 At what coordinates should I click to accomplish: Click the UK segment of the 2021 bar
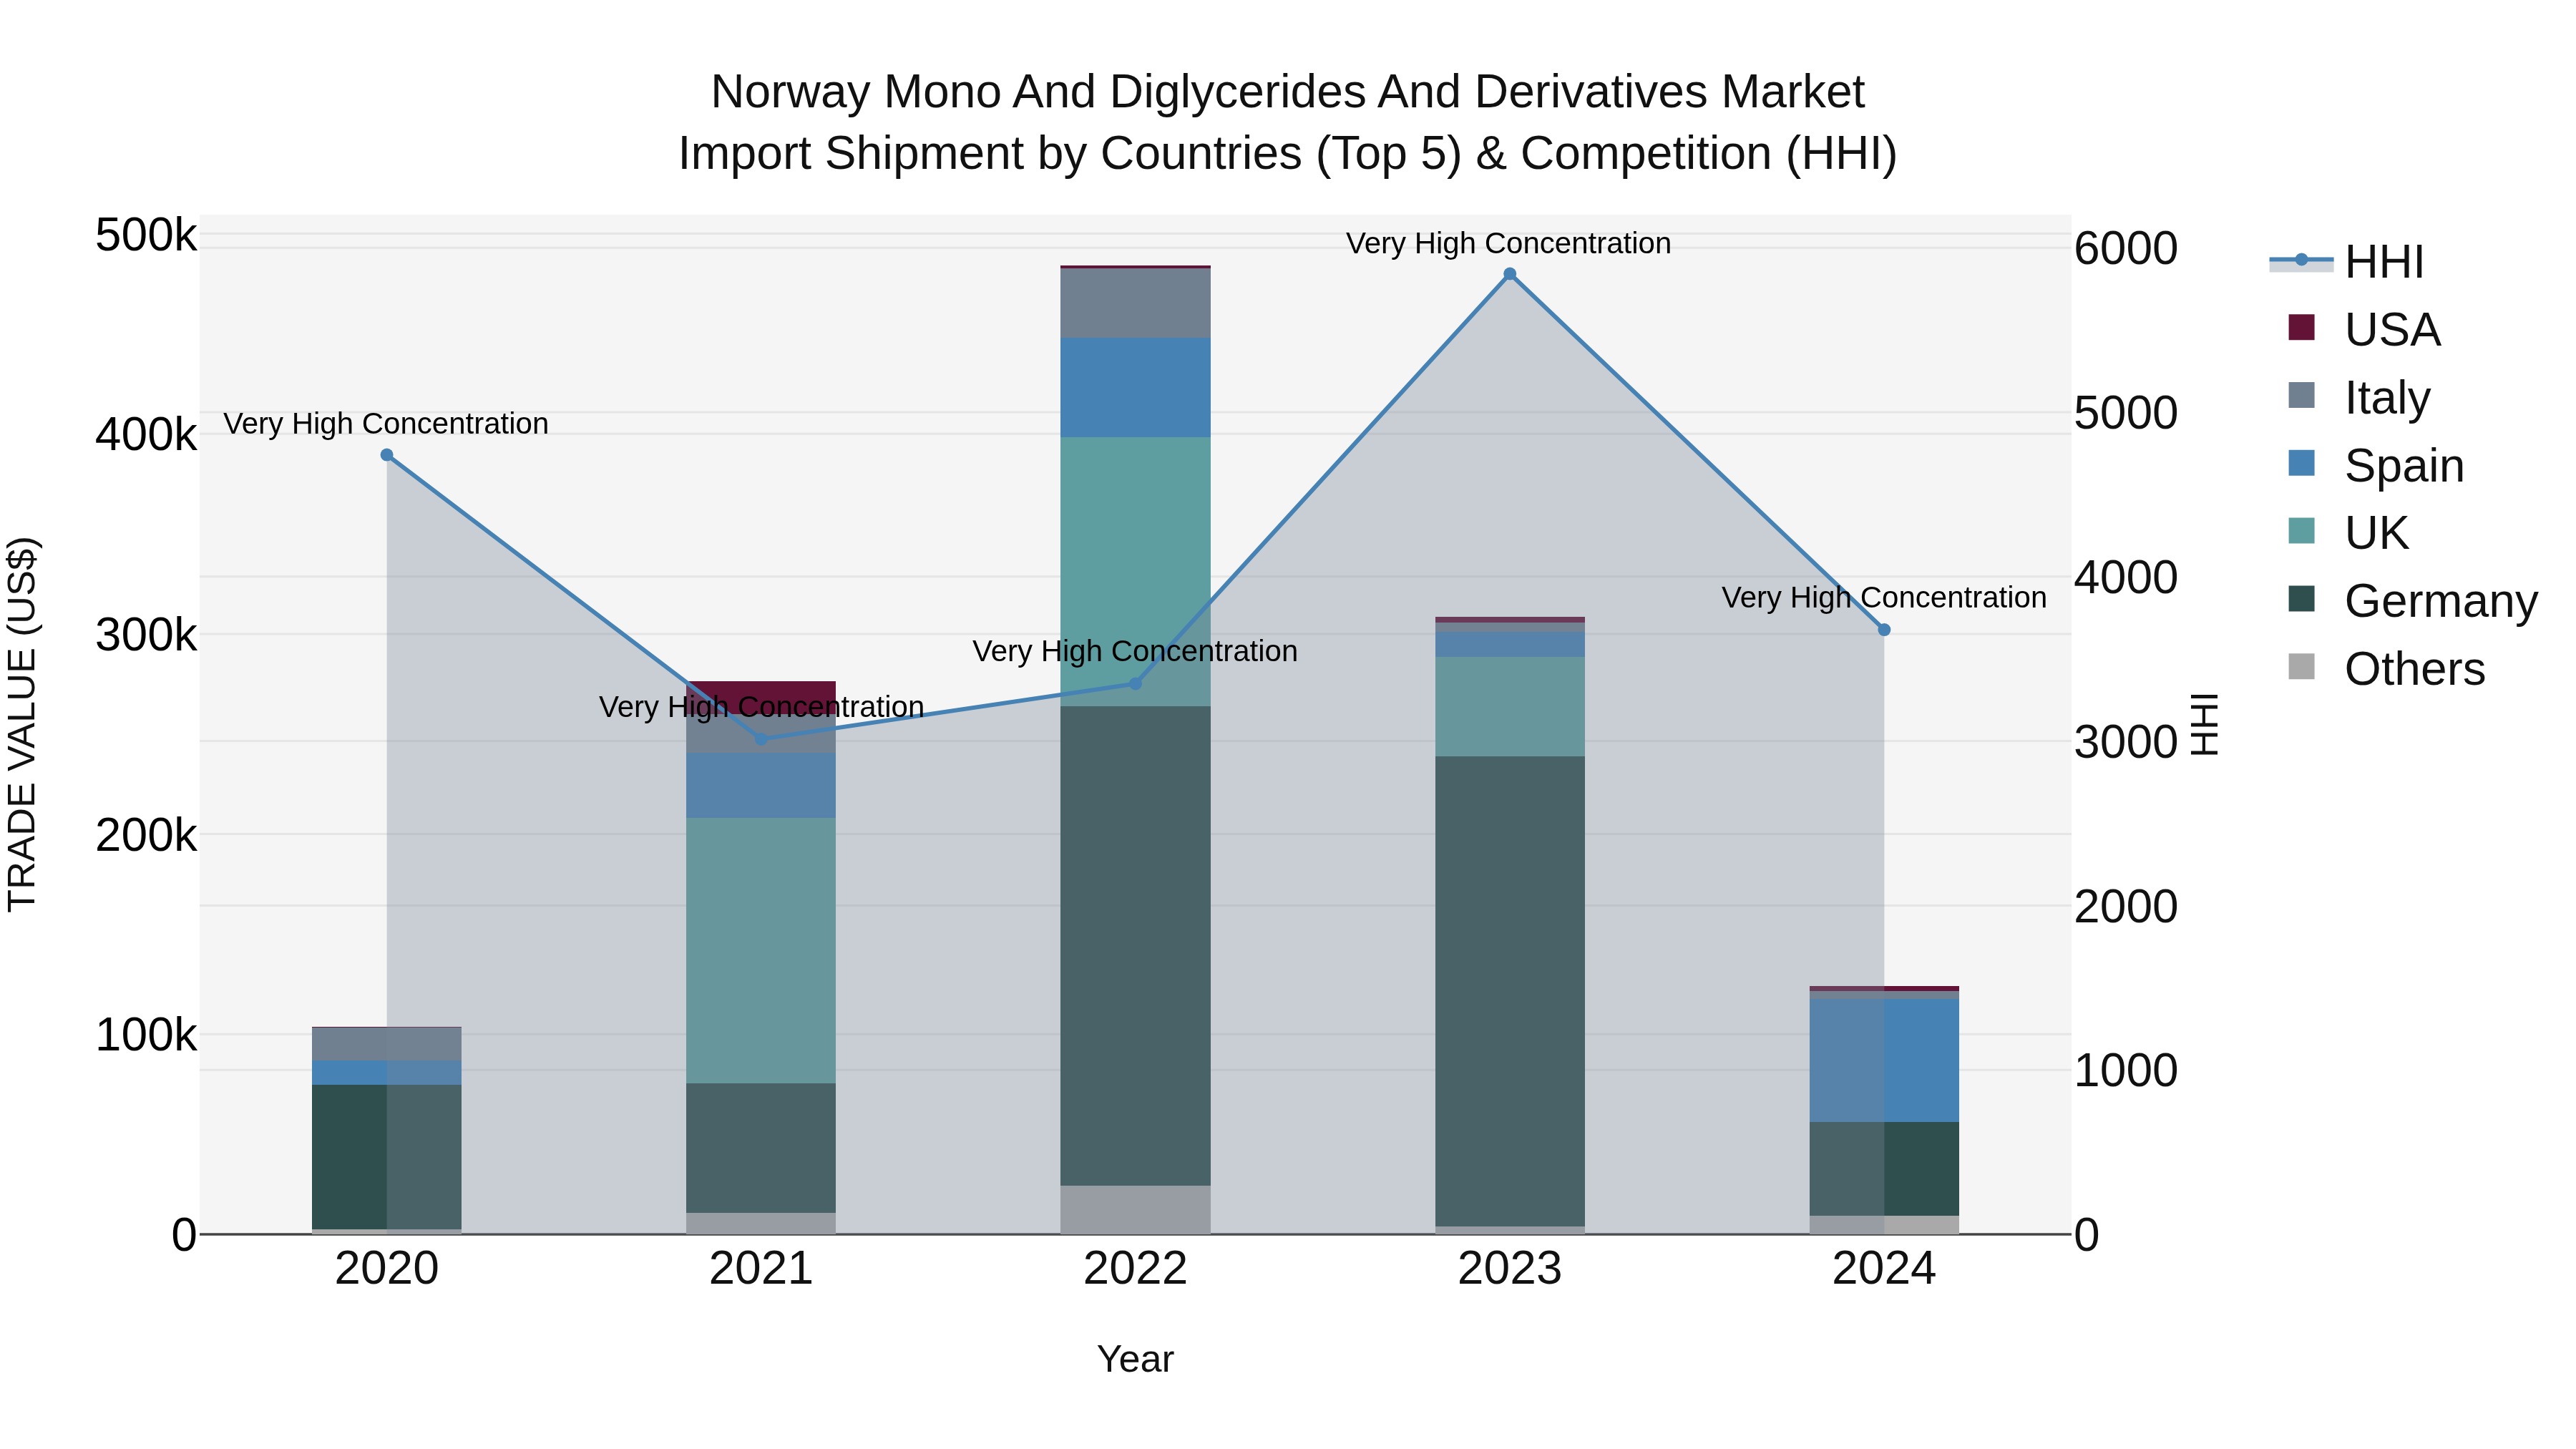pos(761,951)
